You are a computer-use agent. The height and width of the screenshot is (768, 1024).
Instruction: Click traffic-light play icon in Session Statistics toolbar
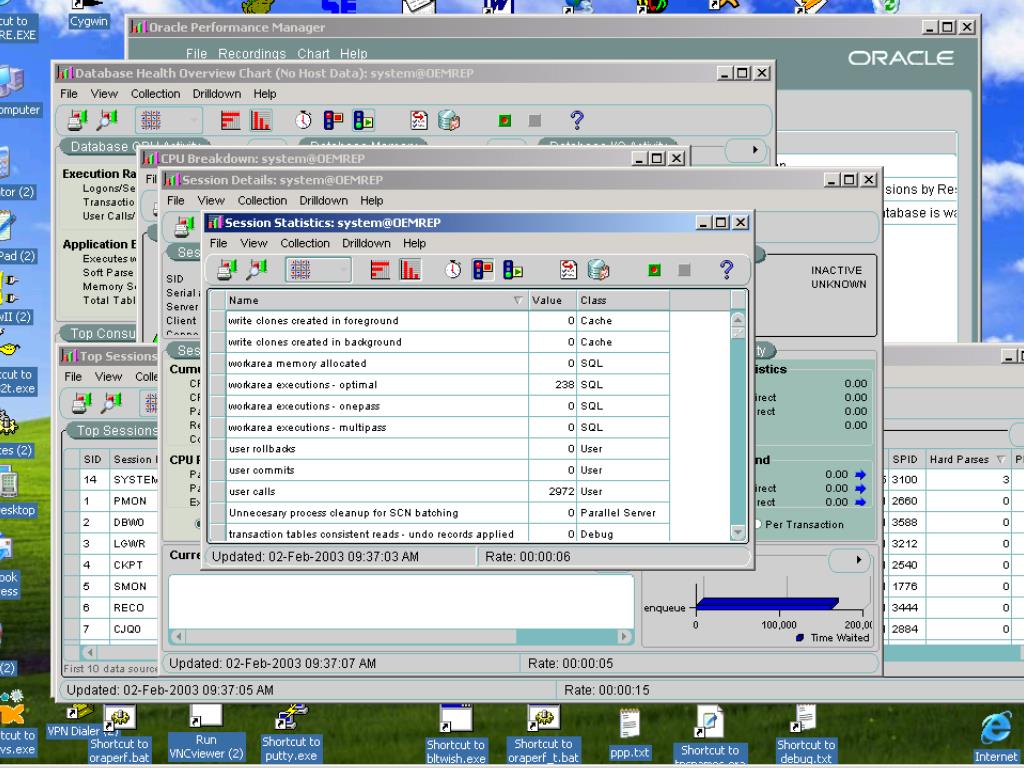(513, 270)
